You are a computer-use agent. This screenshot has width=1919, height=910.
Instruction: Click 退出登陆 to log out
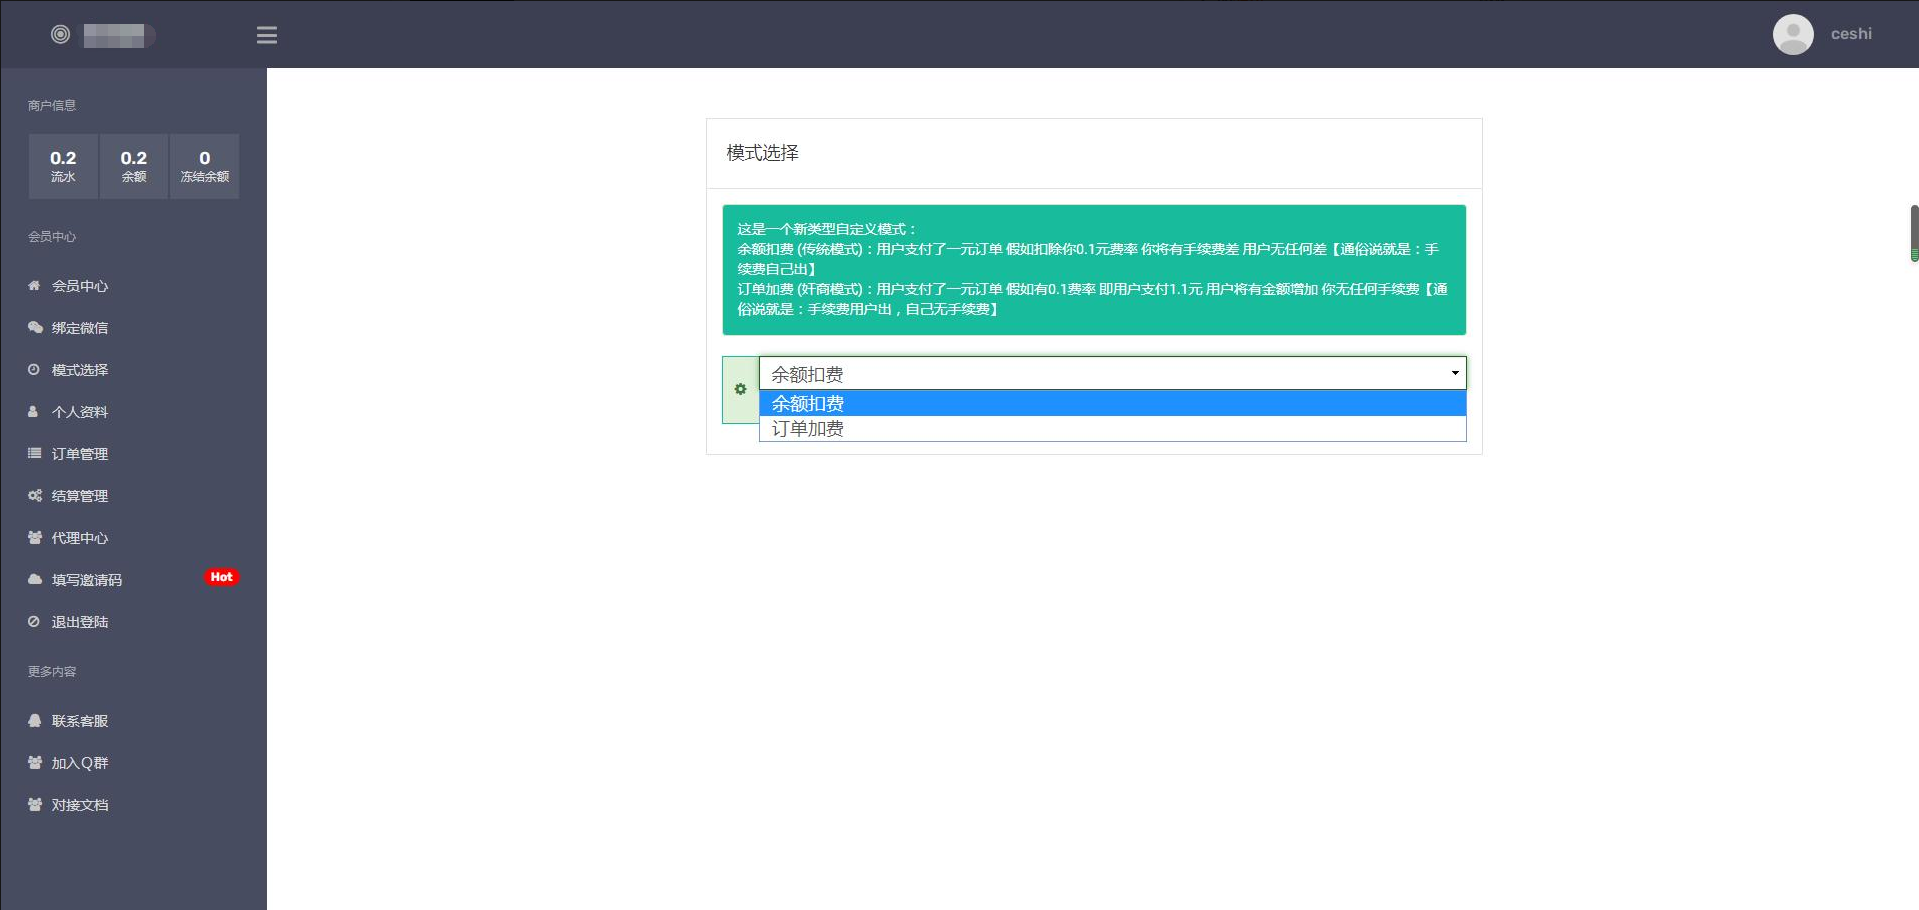[80, 622]
